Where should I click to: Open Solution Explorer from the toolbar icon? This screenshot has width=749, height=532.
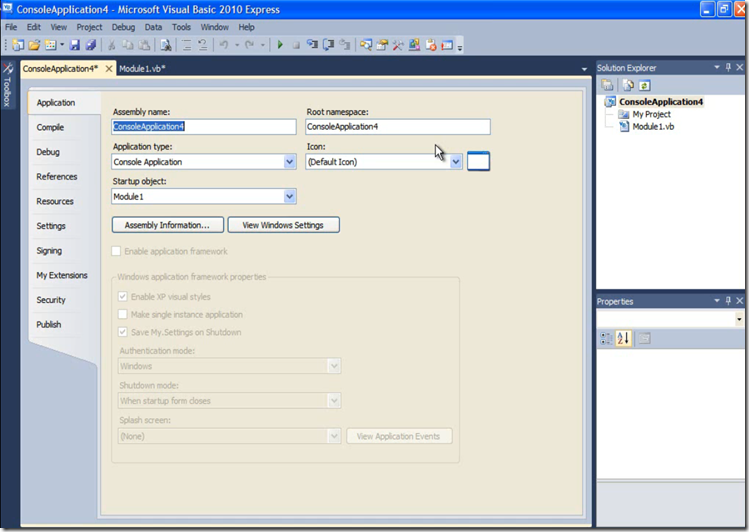pos(366,45)
